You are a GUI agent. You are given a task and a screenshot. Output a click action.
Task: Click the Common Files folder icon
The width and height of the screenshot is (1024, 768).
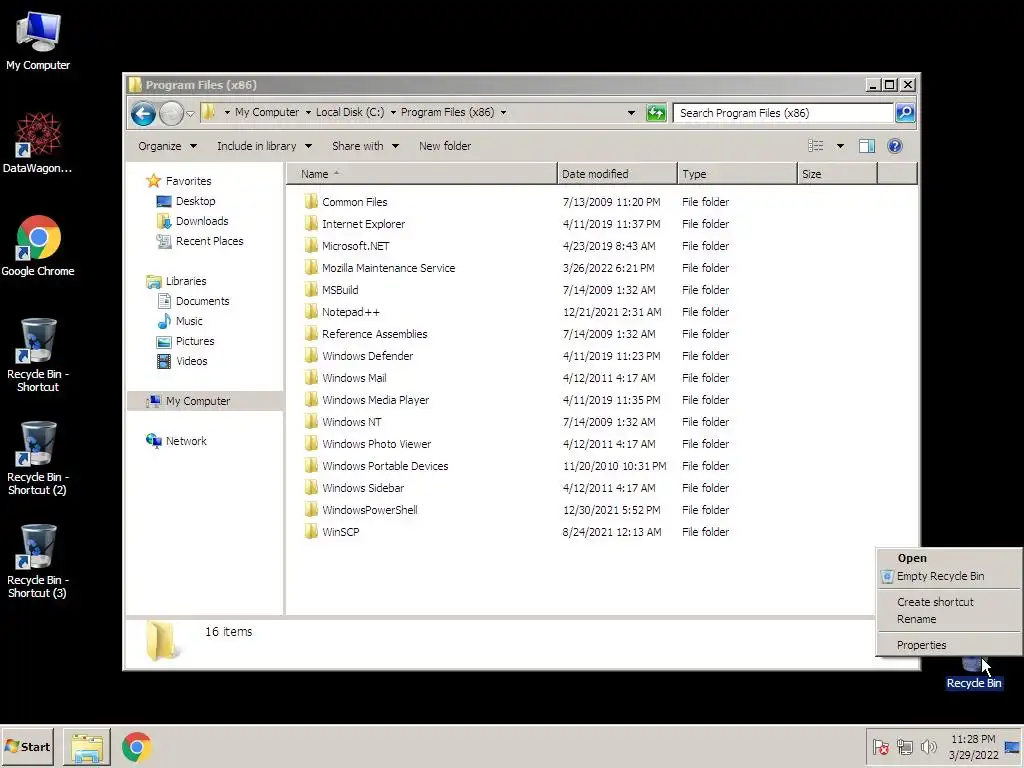point(311,201)
